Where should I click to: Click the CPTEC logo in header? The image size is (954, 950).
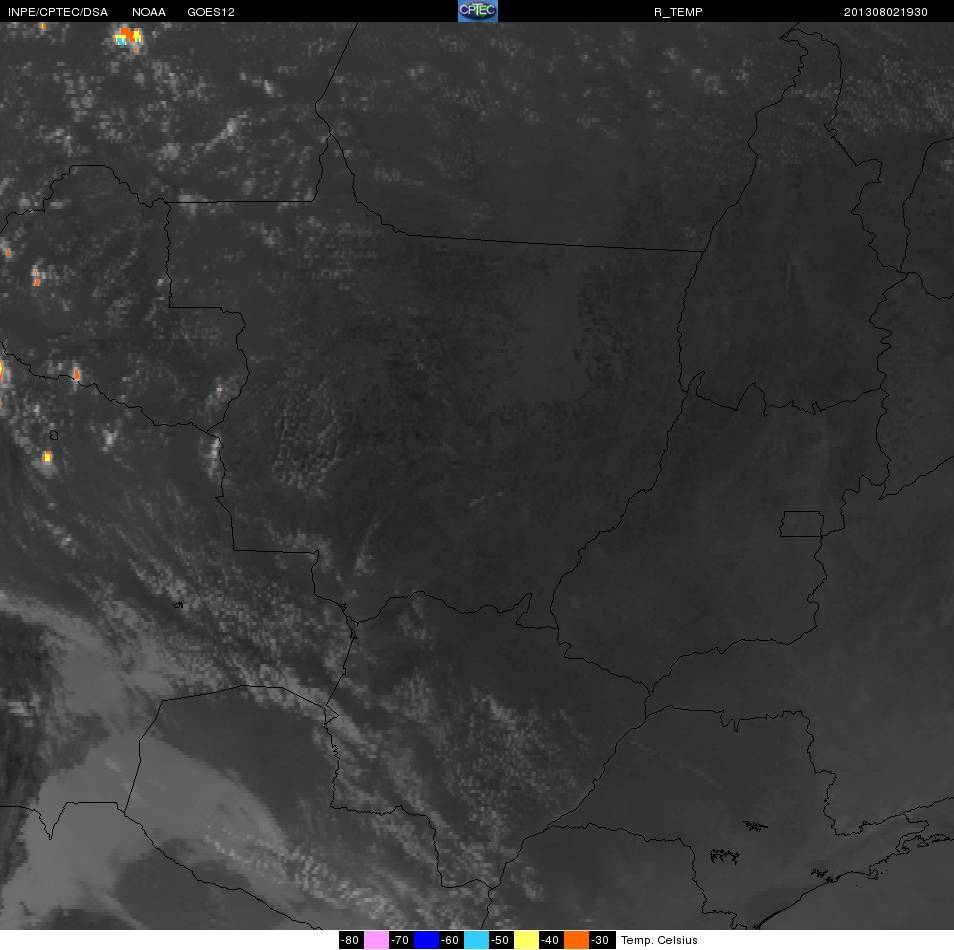(x=478, y=11)
